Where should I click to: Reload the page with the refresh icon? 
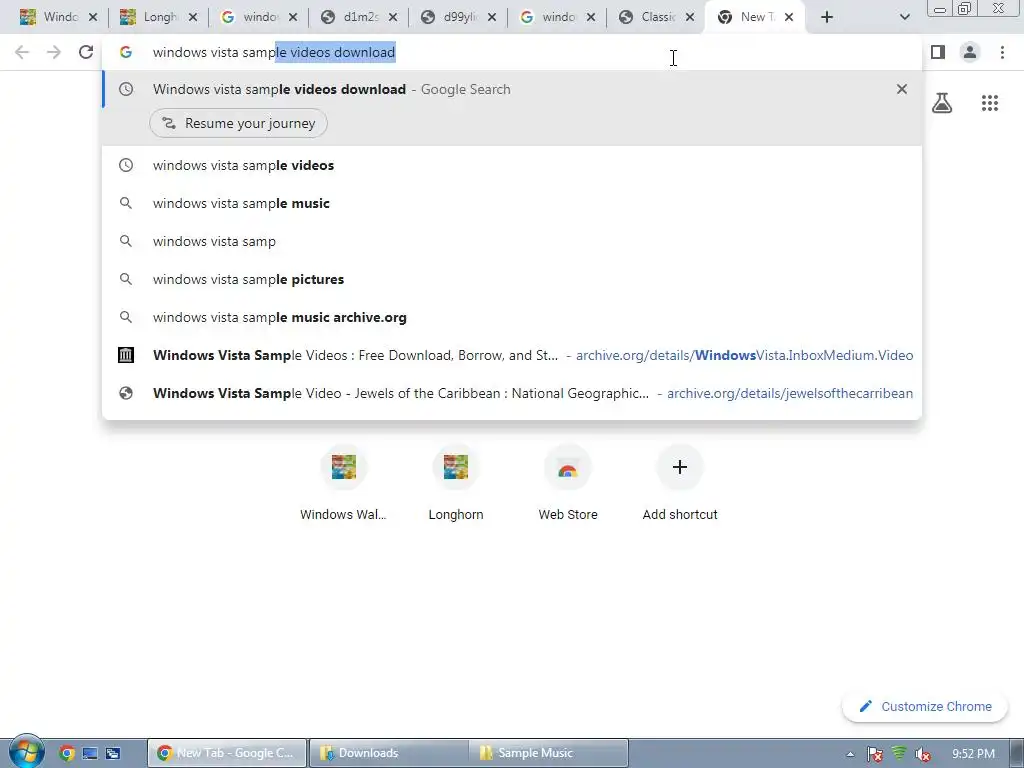click(86, 52)
